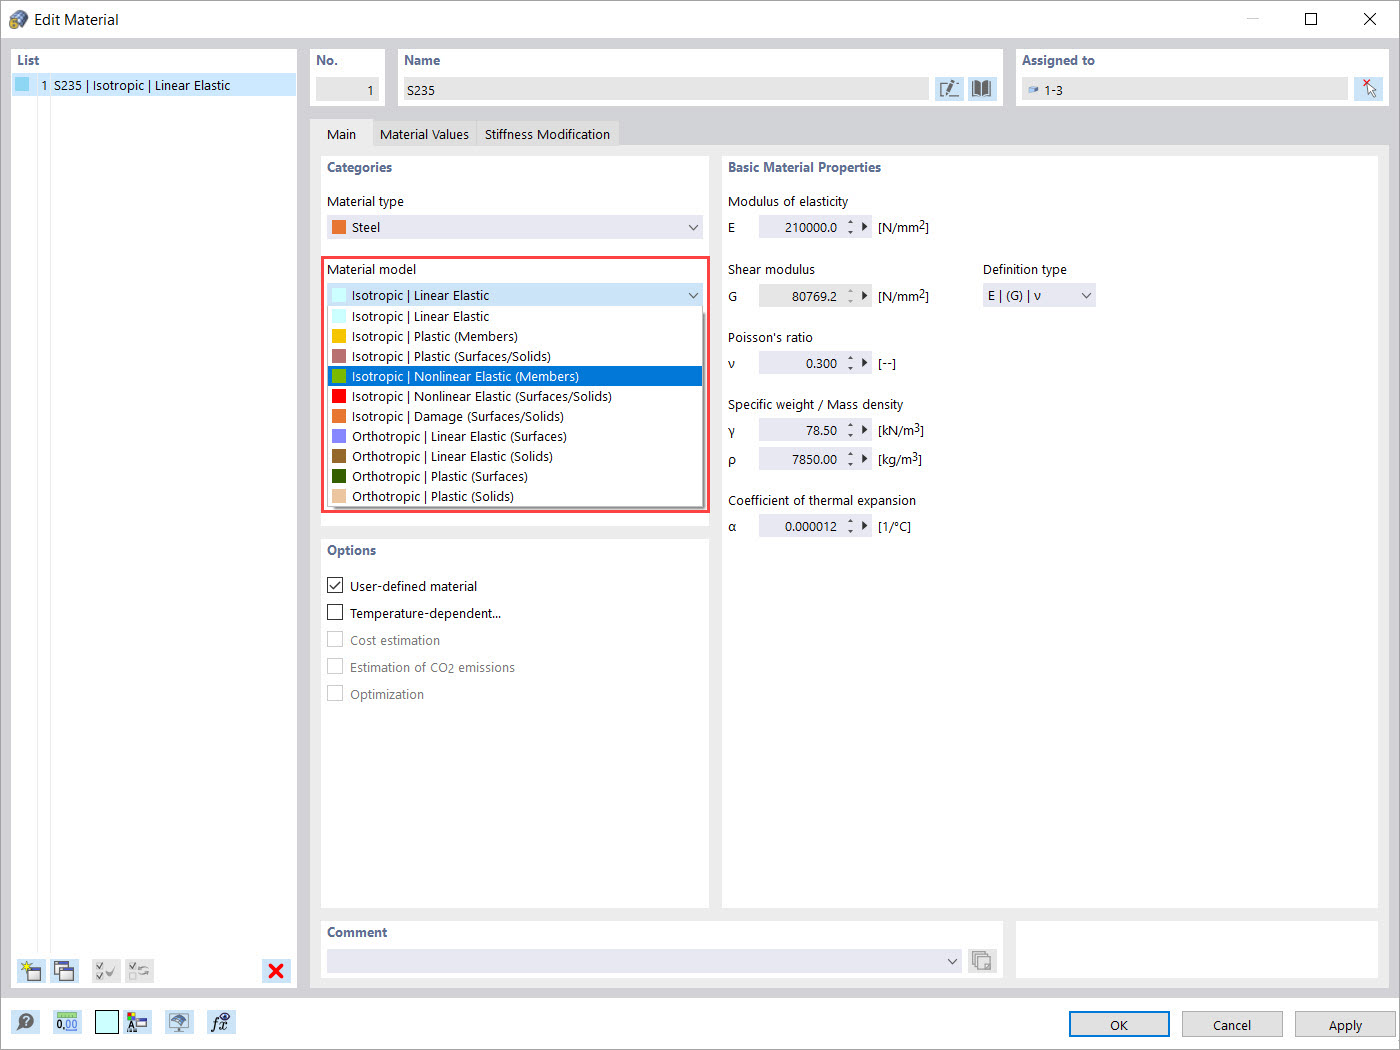
Task: Click the arrow beside specific weight 78.50
Action: point(865,430)
